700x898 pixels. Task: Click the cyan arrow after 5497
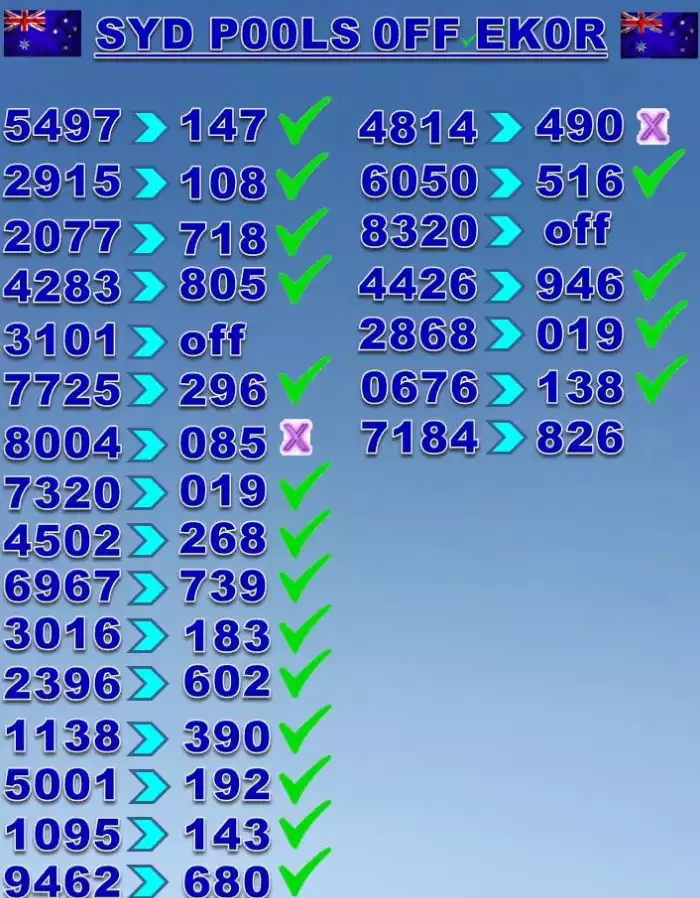click(150, 127)
